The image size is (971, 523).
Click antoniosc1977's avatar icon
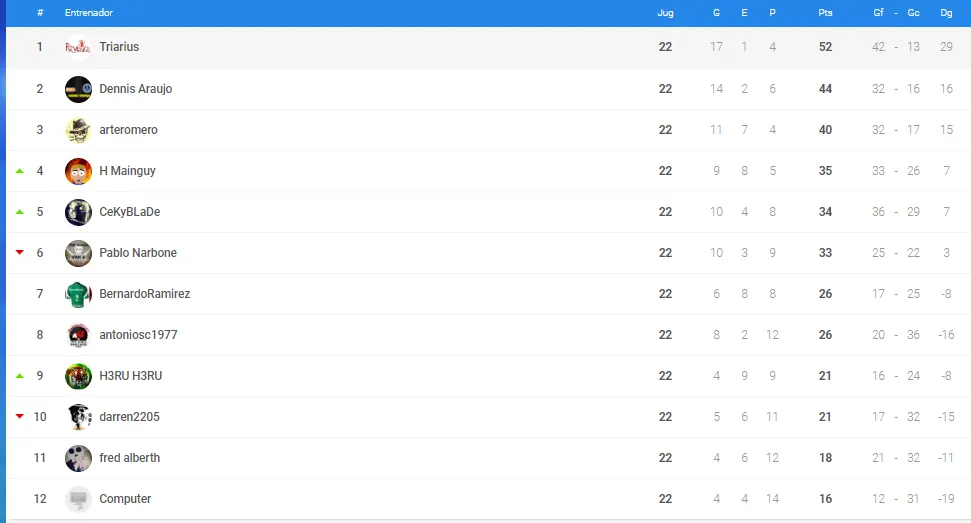78,335
